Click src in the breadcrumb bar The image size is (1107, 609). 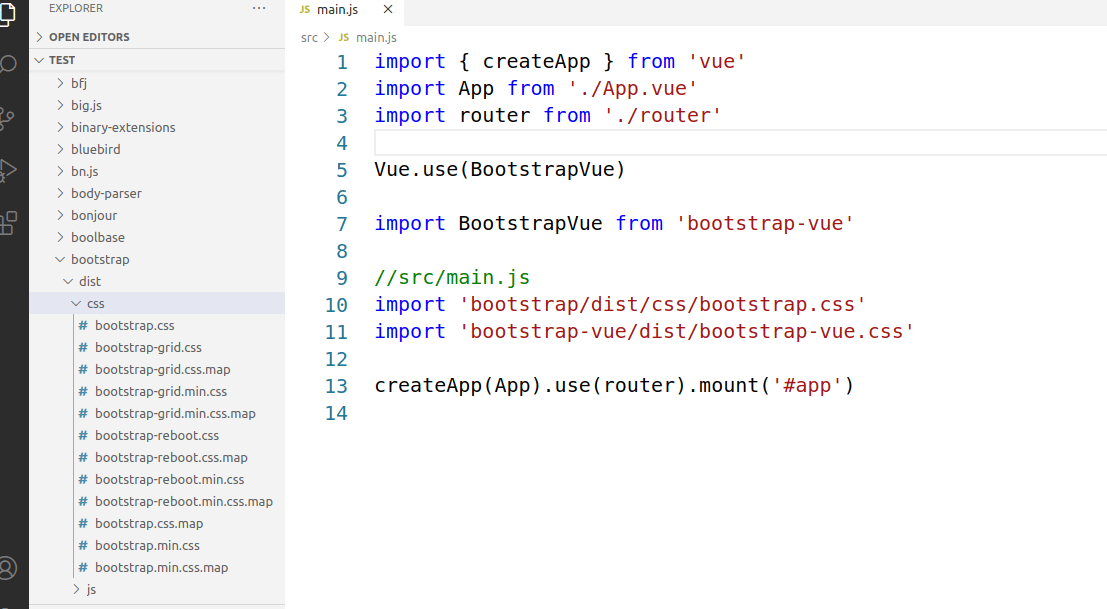point(309,37)
